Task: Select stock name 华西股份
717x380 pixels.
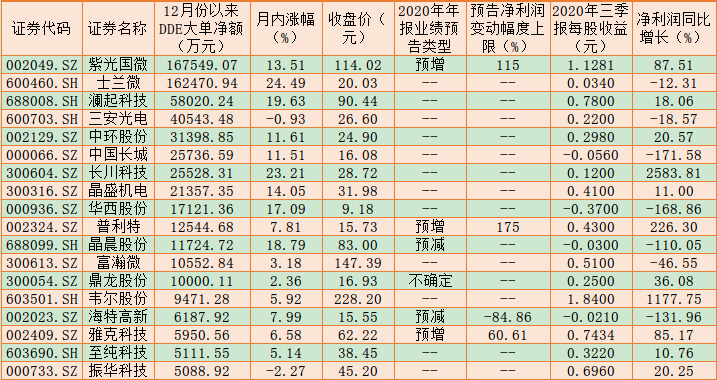Action: point(118,209)
